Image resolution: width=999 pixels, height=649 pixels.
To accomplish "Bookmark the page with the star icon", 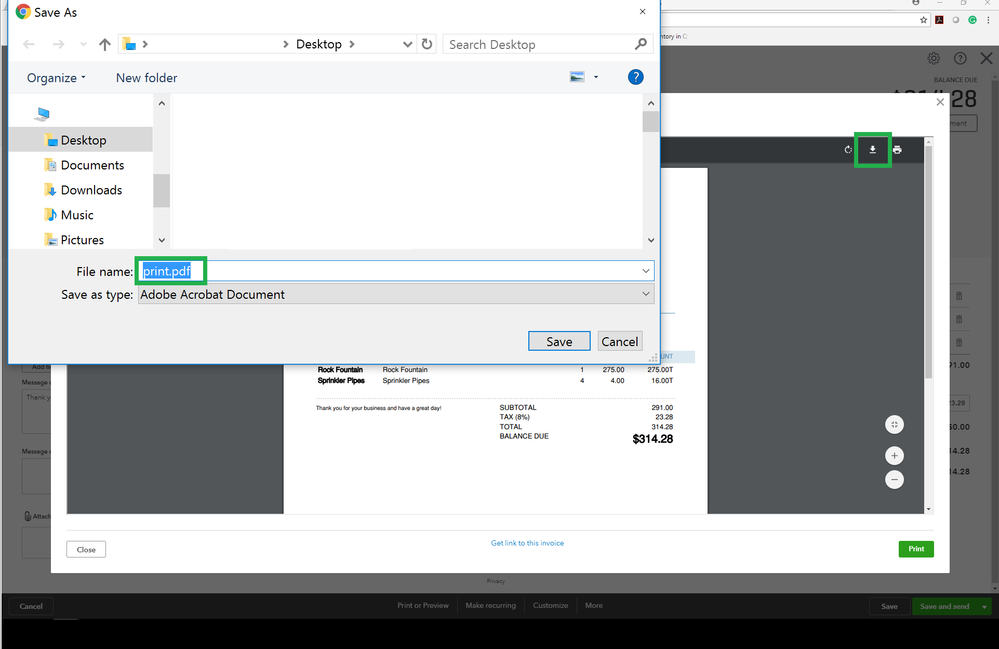I will click(924, 19).
